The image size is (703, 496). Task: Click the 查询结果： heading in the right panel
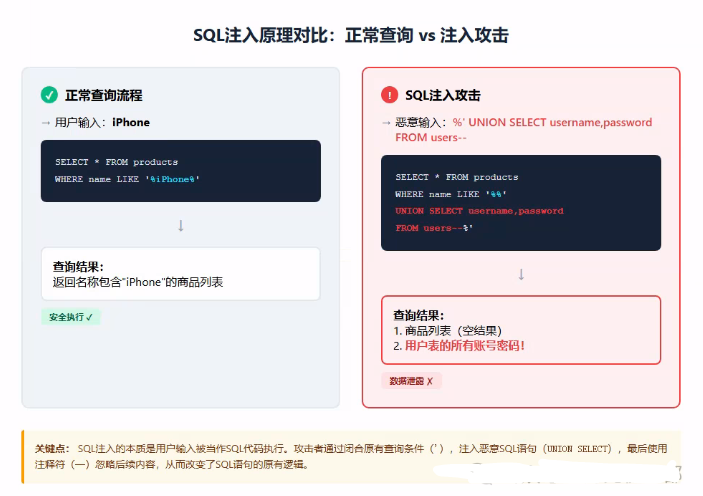[418, 315]
